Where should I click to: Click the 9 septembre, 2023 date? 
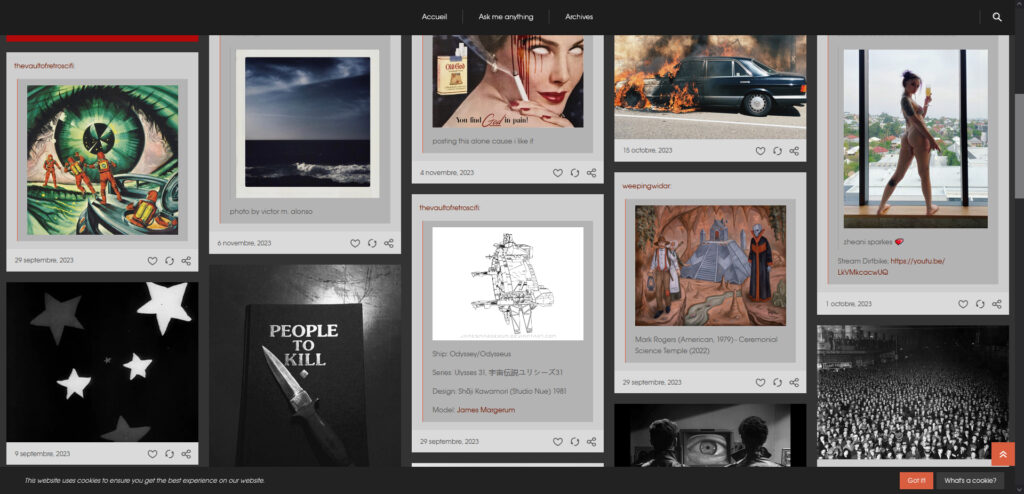click(42, 453)
